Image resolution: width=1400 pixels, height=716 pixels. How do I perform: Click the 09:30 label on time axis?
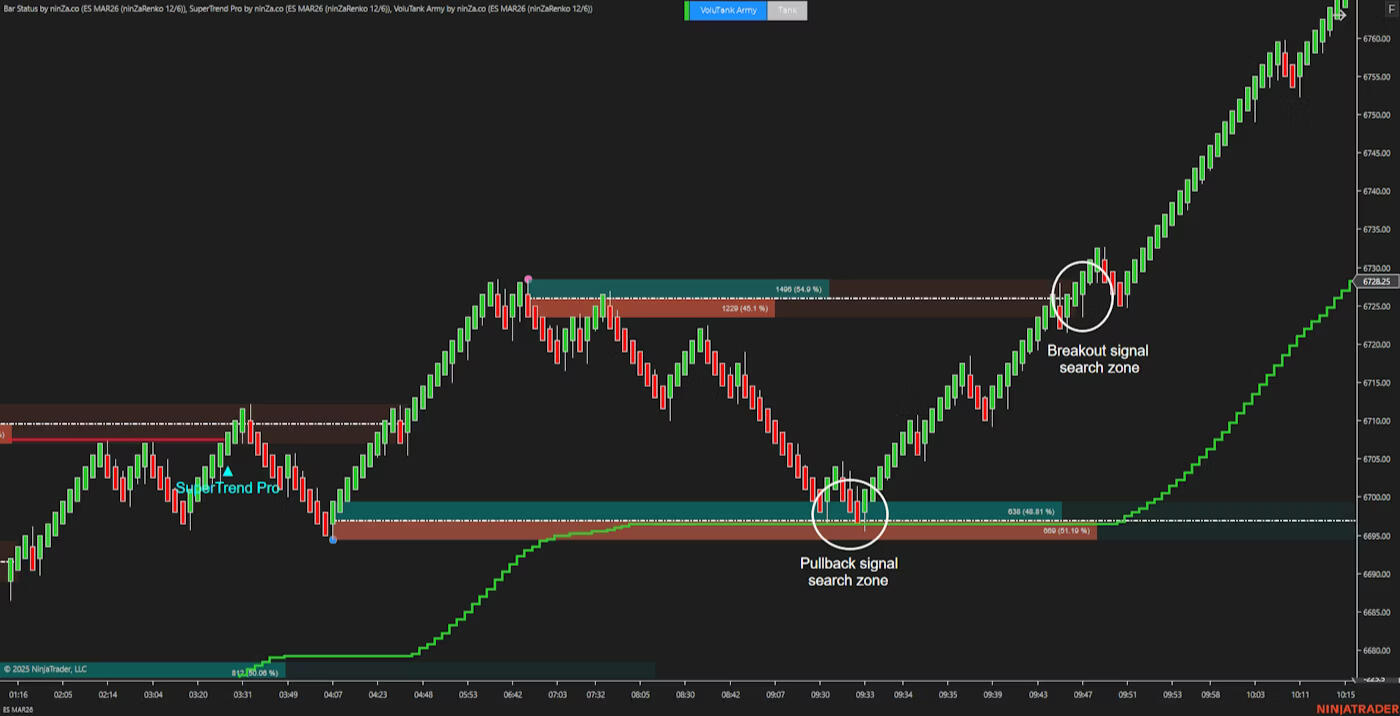(820, 694)
